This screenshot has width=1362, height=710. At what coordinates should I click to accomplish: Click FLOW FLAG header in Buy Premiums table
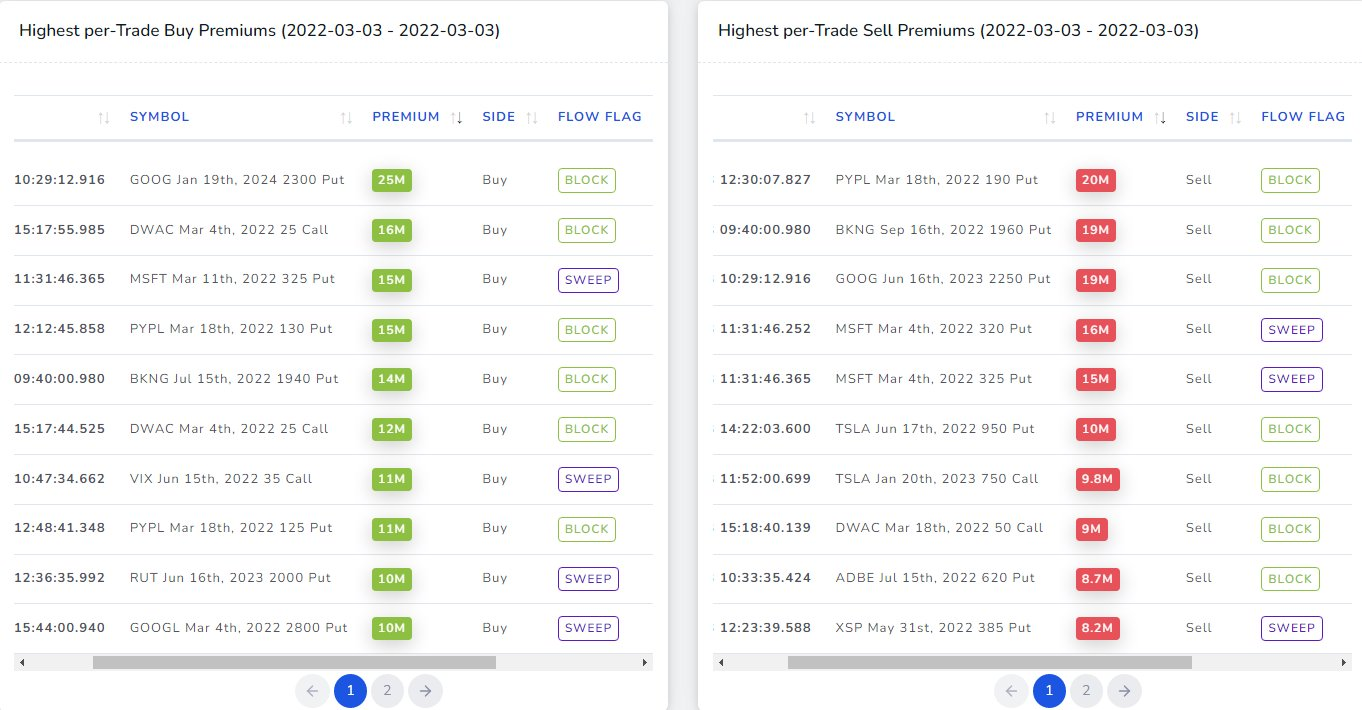click(600, 117)
